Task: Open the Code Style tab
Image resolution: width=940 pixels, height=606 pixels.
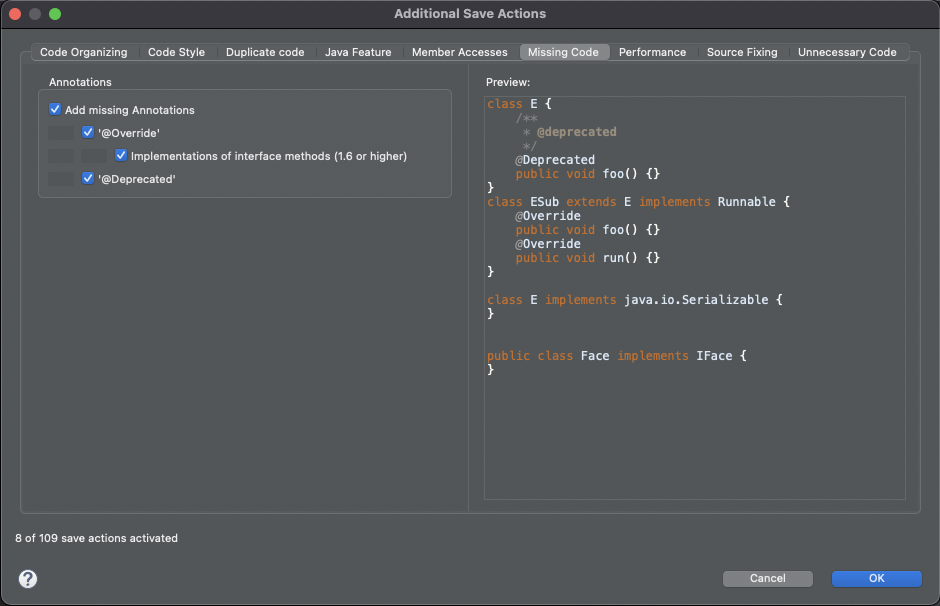Action: pyautogui.click(x=176, y=52)
